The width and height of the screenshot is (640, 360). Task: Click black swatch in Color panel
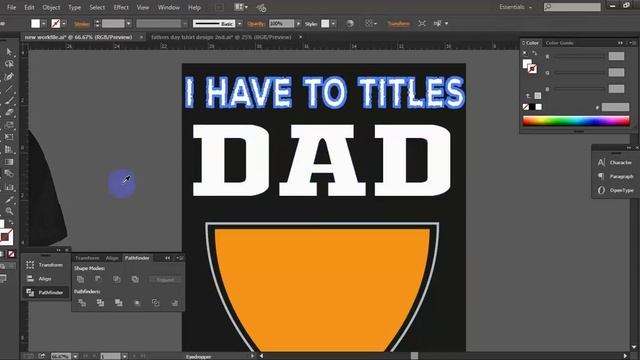pos(532,107)
